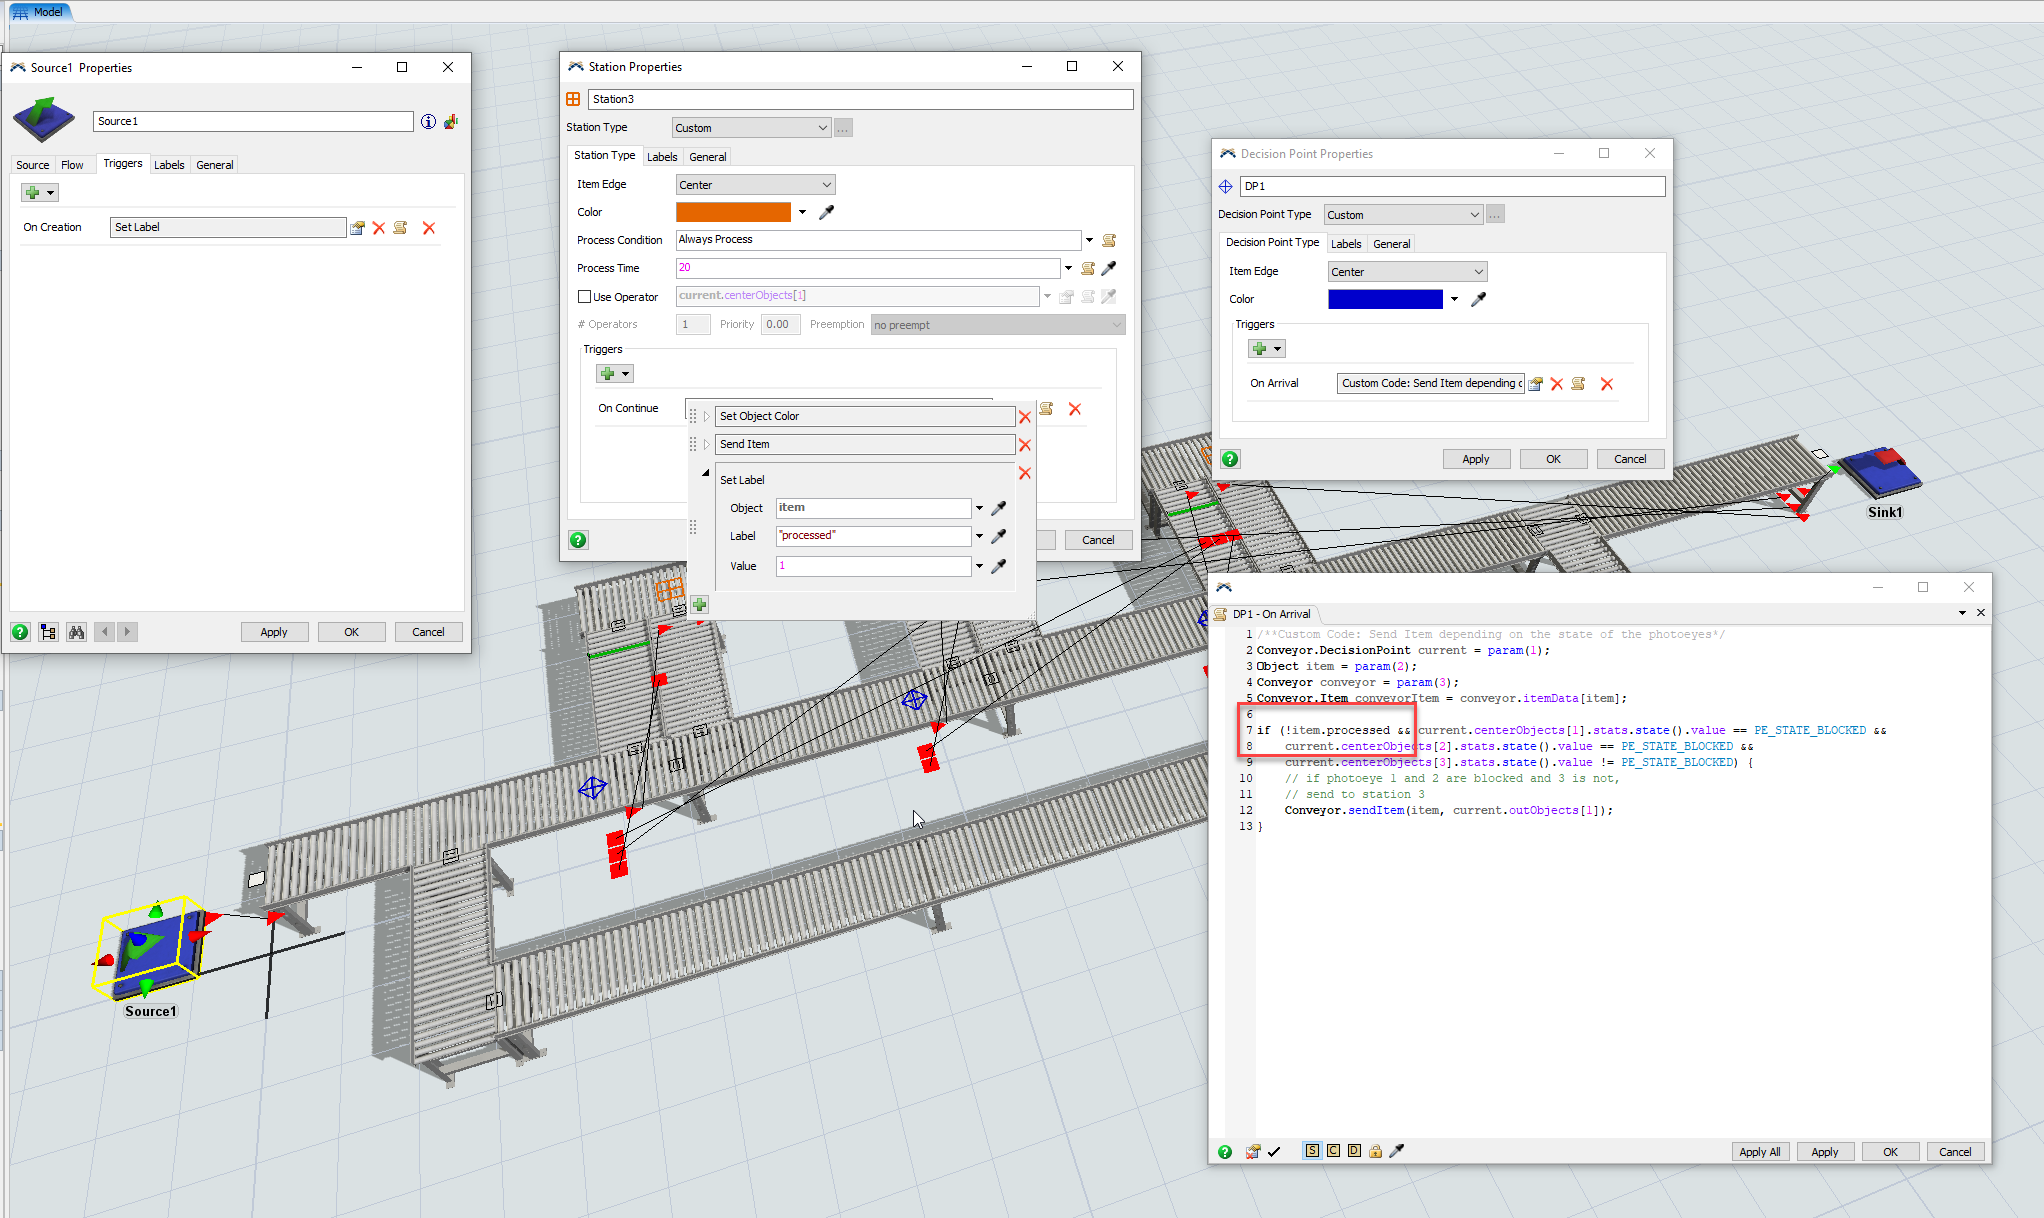The image size is (2044, 1218).
Task: Click the green plus under Set Label
Action: click(x=699, y=604)
